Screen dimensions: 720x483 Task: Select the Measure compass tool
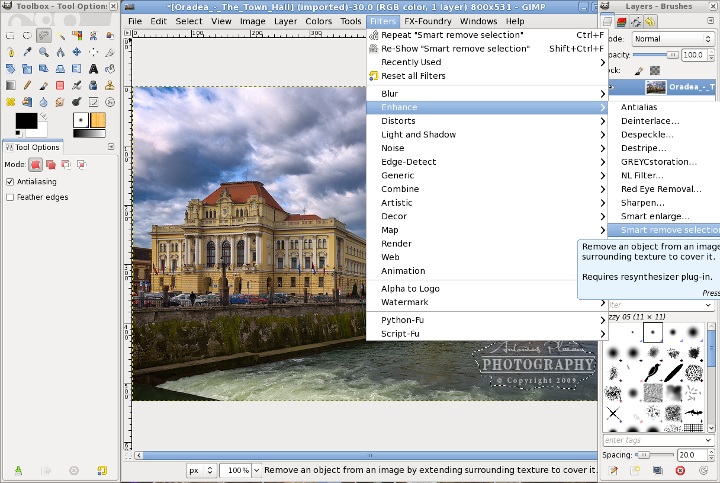(60, 52)
